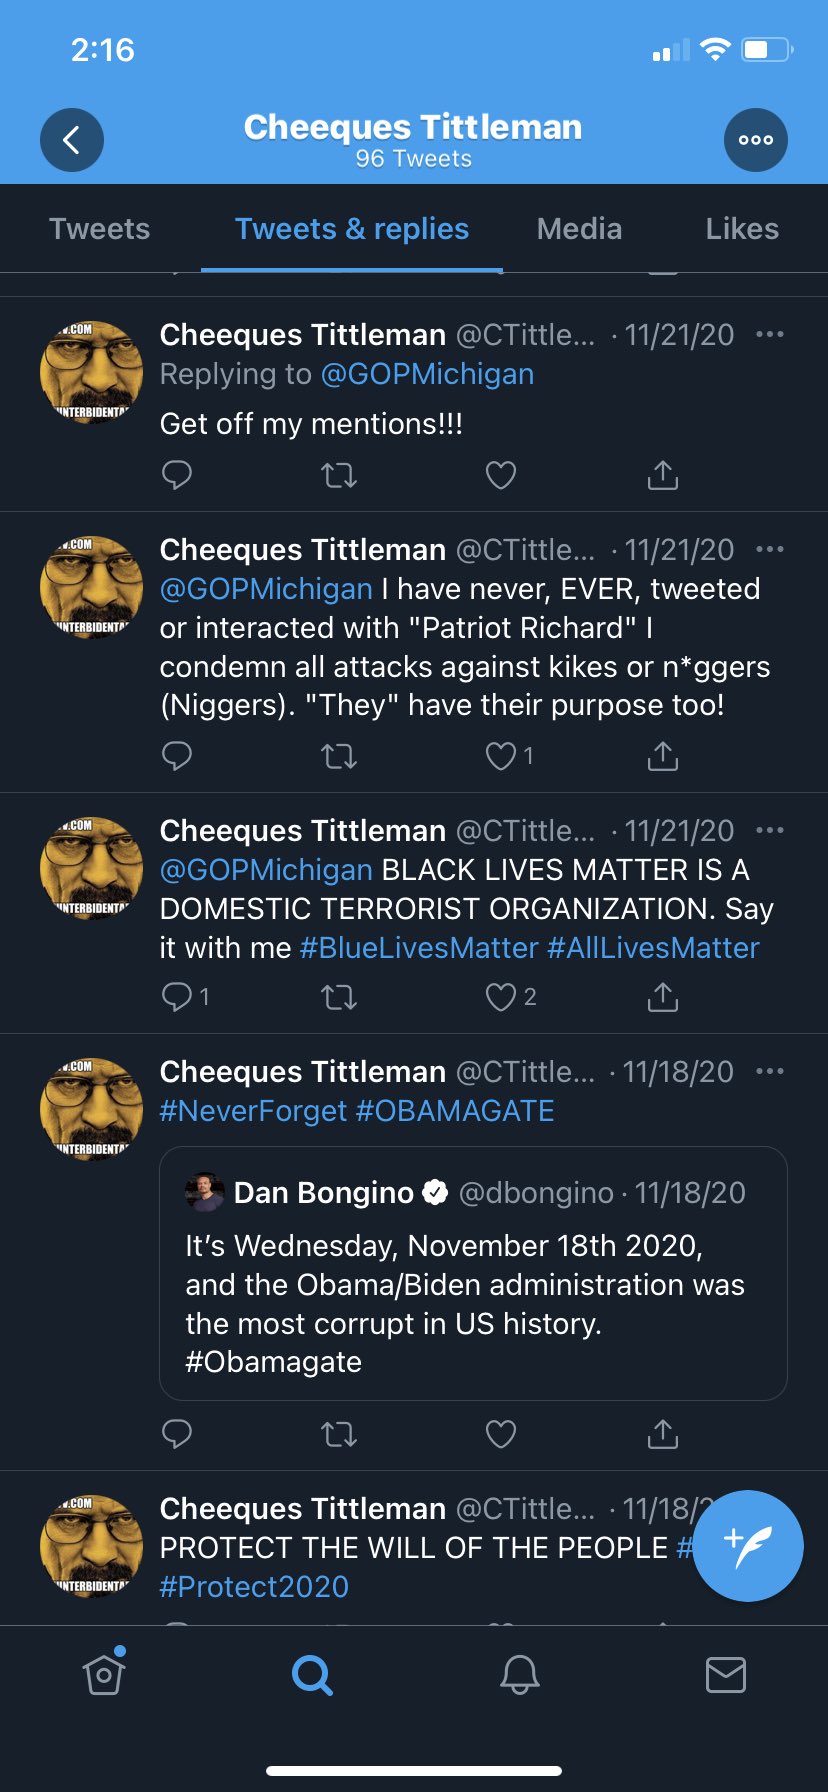Open the Messages envelope tab

726,1674
